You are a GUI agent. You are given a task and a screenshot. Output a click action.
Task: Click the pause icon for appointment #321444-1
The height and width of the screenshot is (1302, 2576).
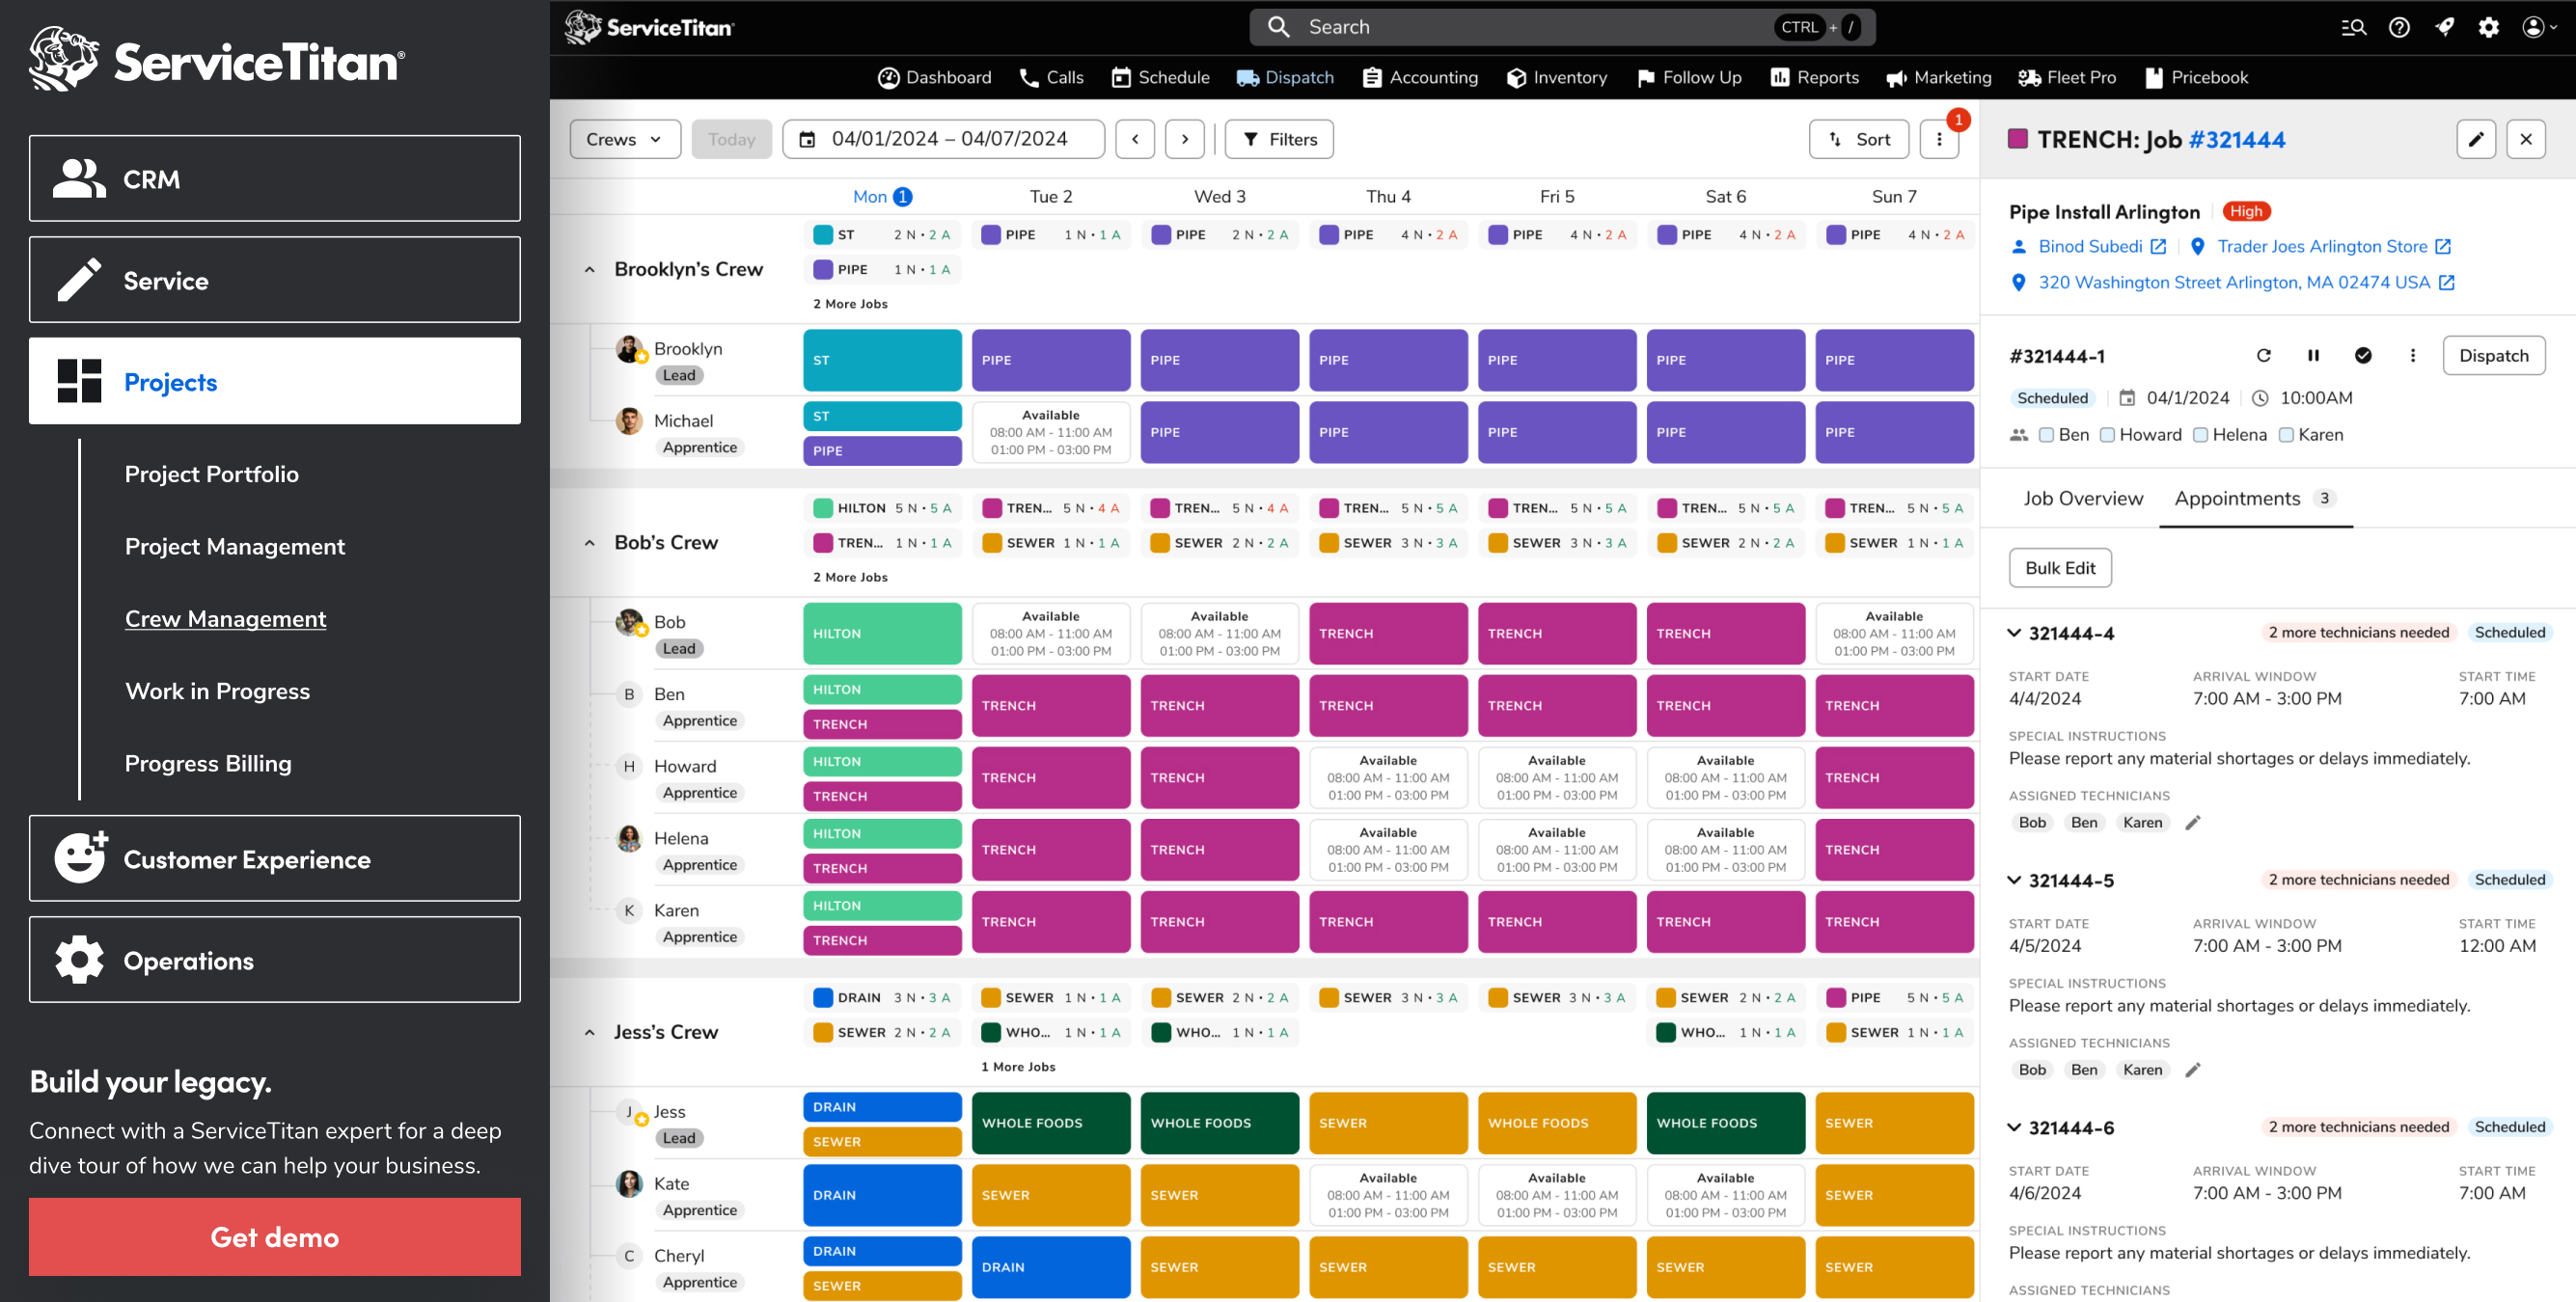pos(2313,356)
